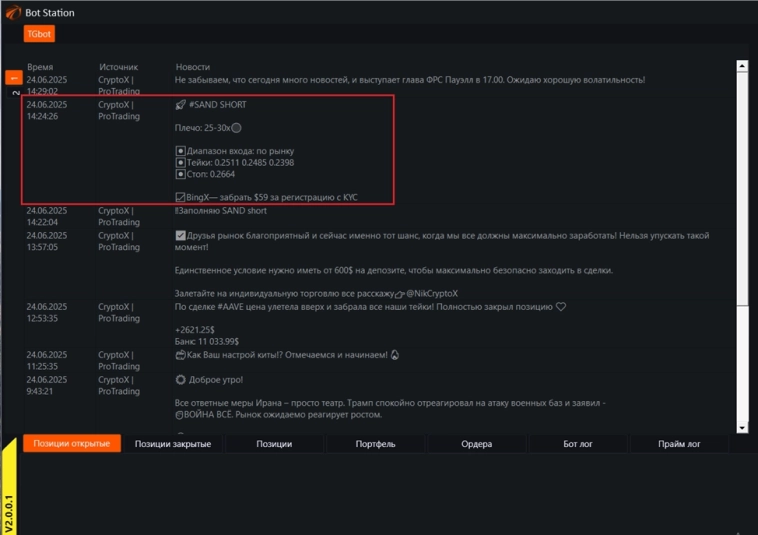Select the orange side tab numbered 1

pos(14,78)
